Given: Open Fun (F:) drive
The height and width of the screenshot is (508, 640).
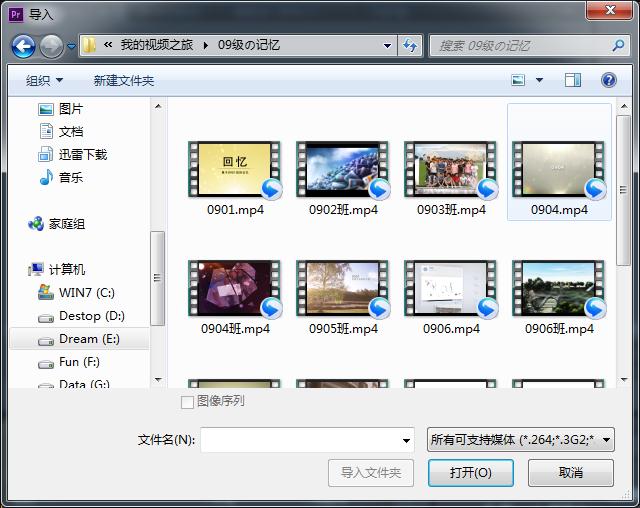Looking at the screenshot, I should point(69,362).
